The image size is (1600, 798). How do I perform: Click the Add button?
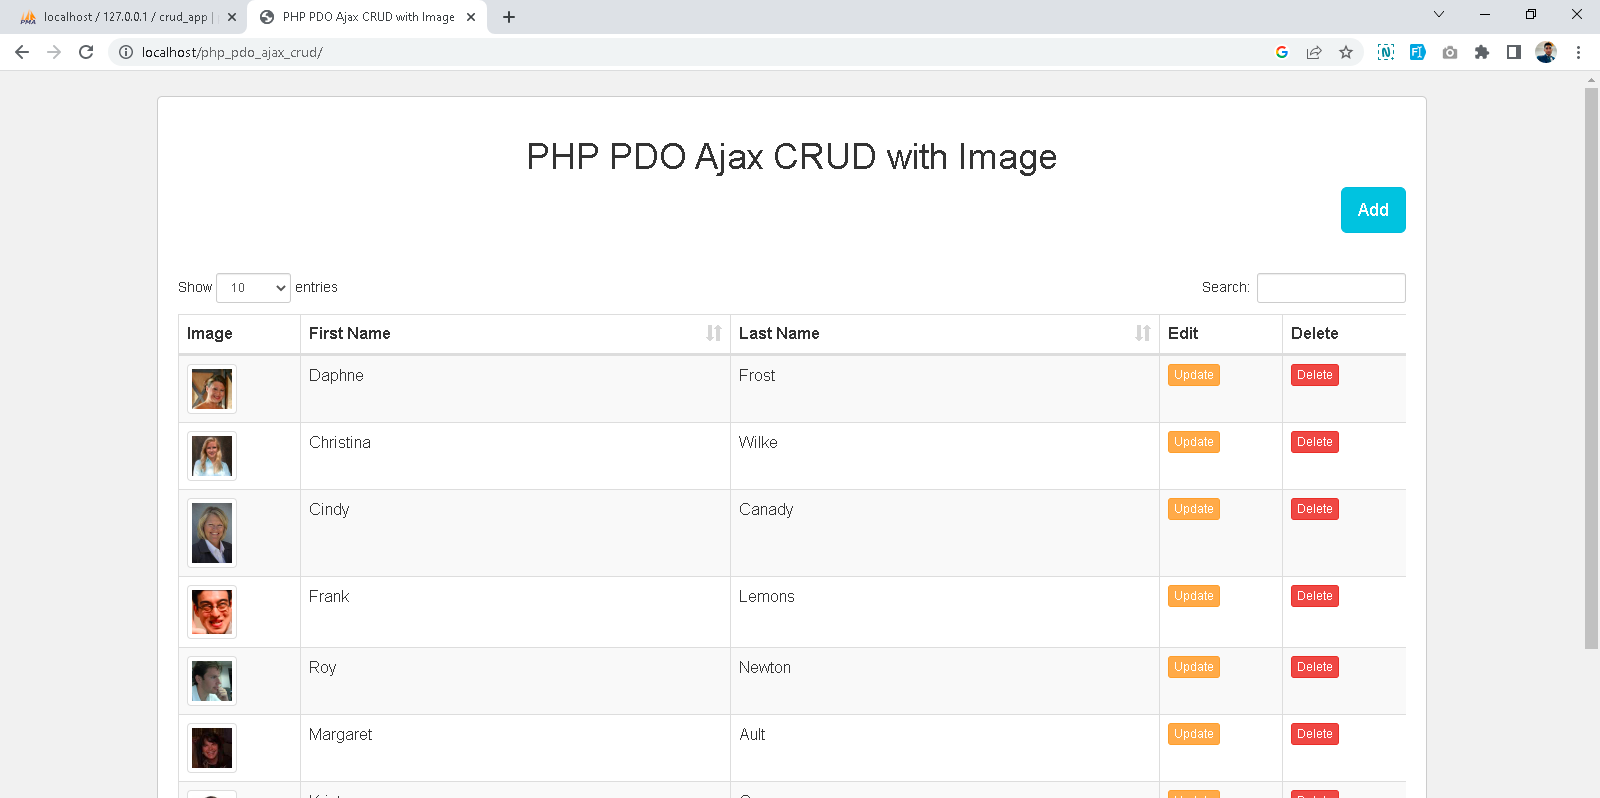[x=1373, y=210]
